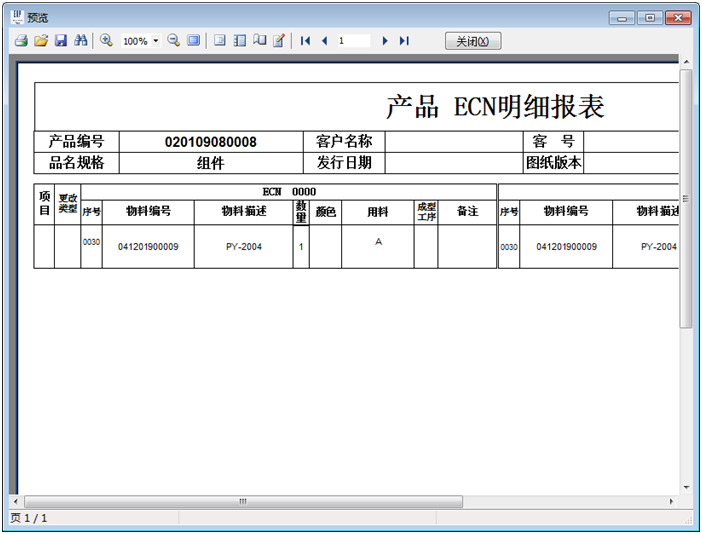
Task: Edit the page with pencil icon
Action: [x=279, y=41]
